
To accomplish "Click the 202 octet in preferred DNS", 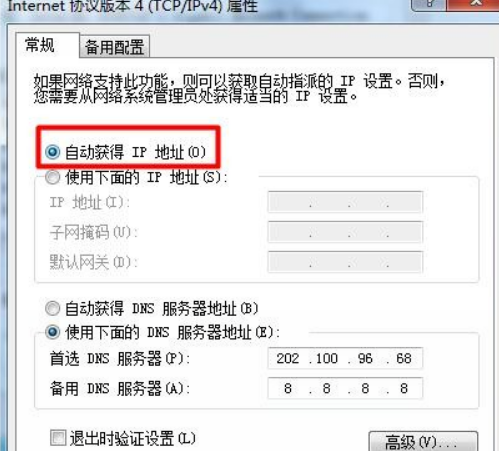I will click(x=288, y=359).
